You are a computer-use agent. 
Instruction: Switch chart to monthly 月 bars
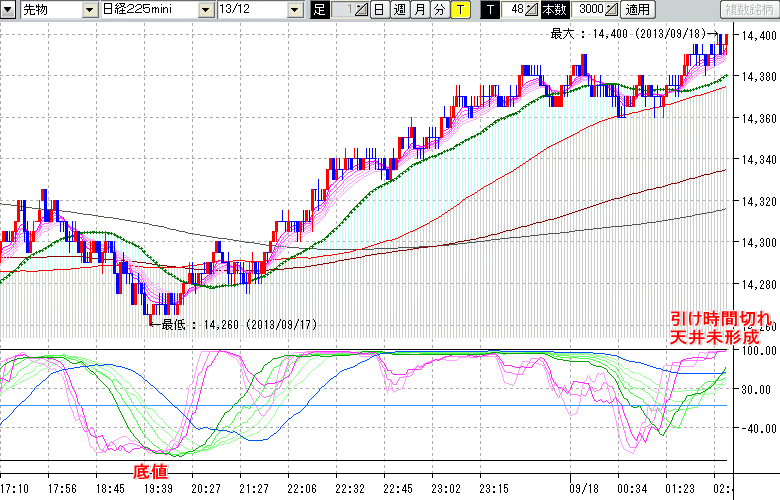pos(419,10)
